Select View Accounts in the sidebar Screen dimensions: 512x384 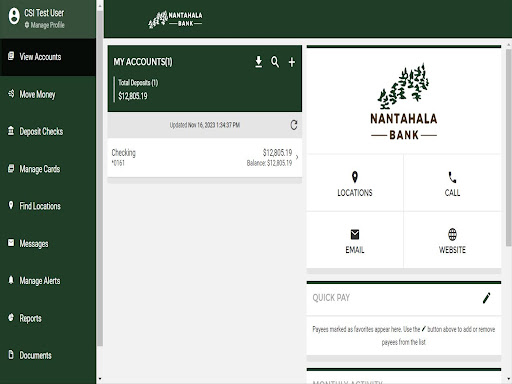(48, 57)
